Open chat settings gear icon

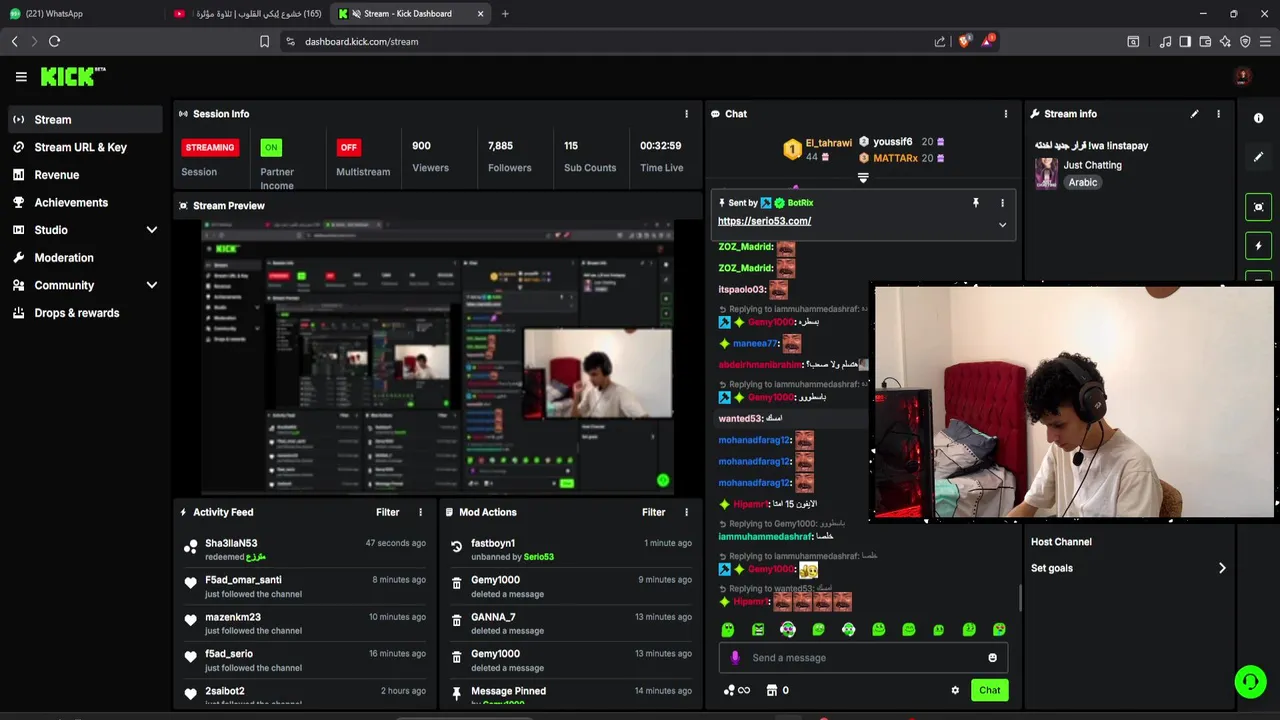[955, 690]
